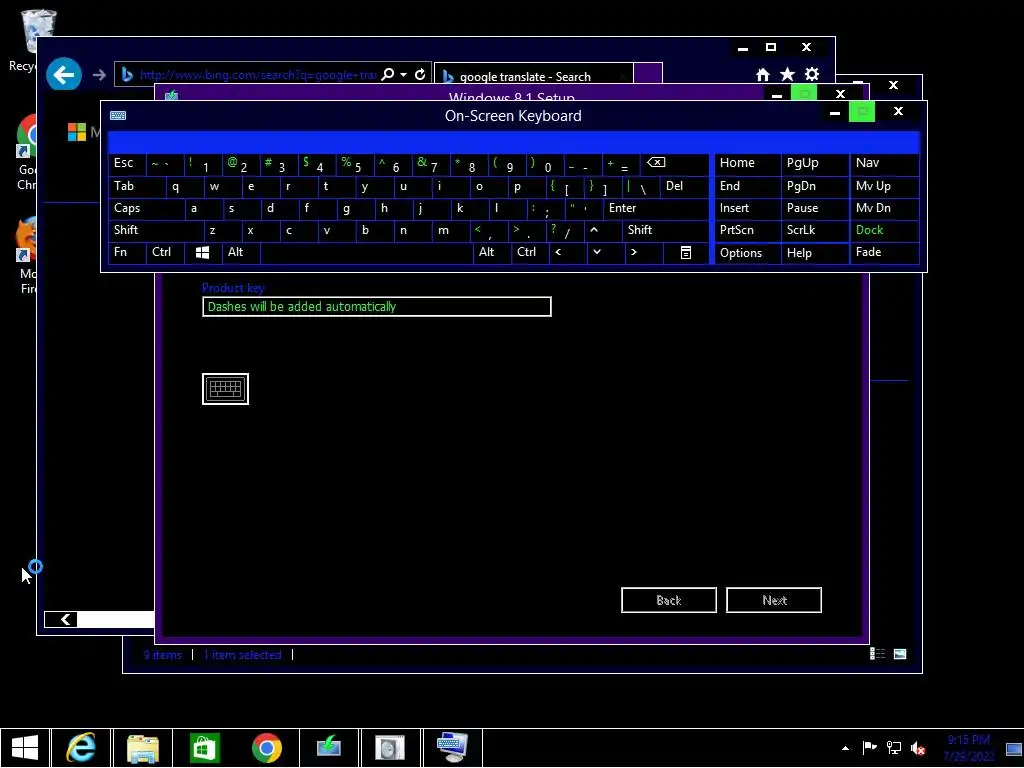Open the Windows Start button
Viewport: 1024px width, 768px height.
[25, 748]
